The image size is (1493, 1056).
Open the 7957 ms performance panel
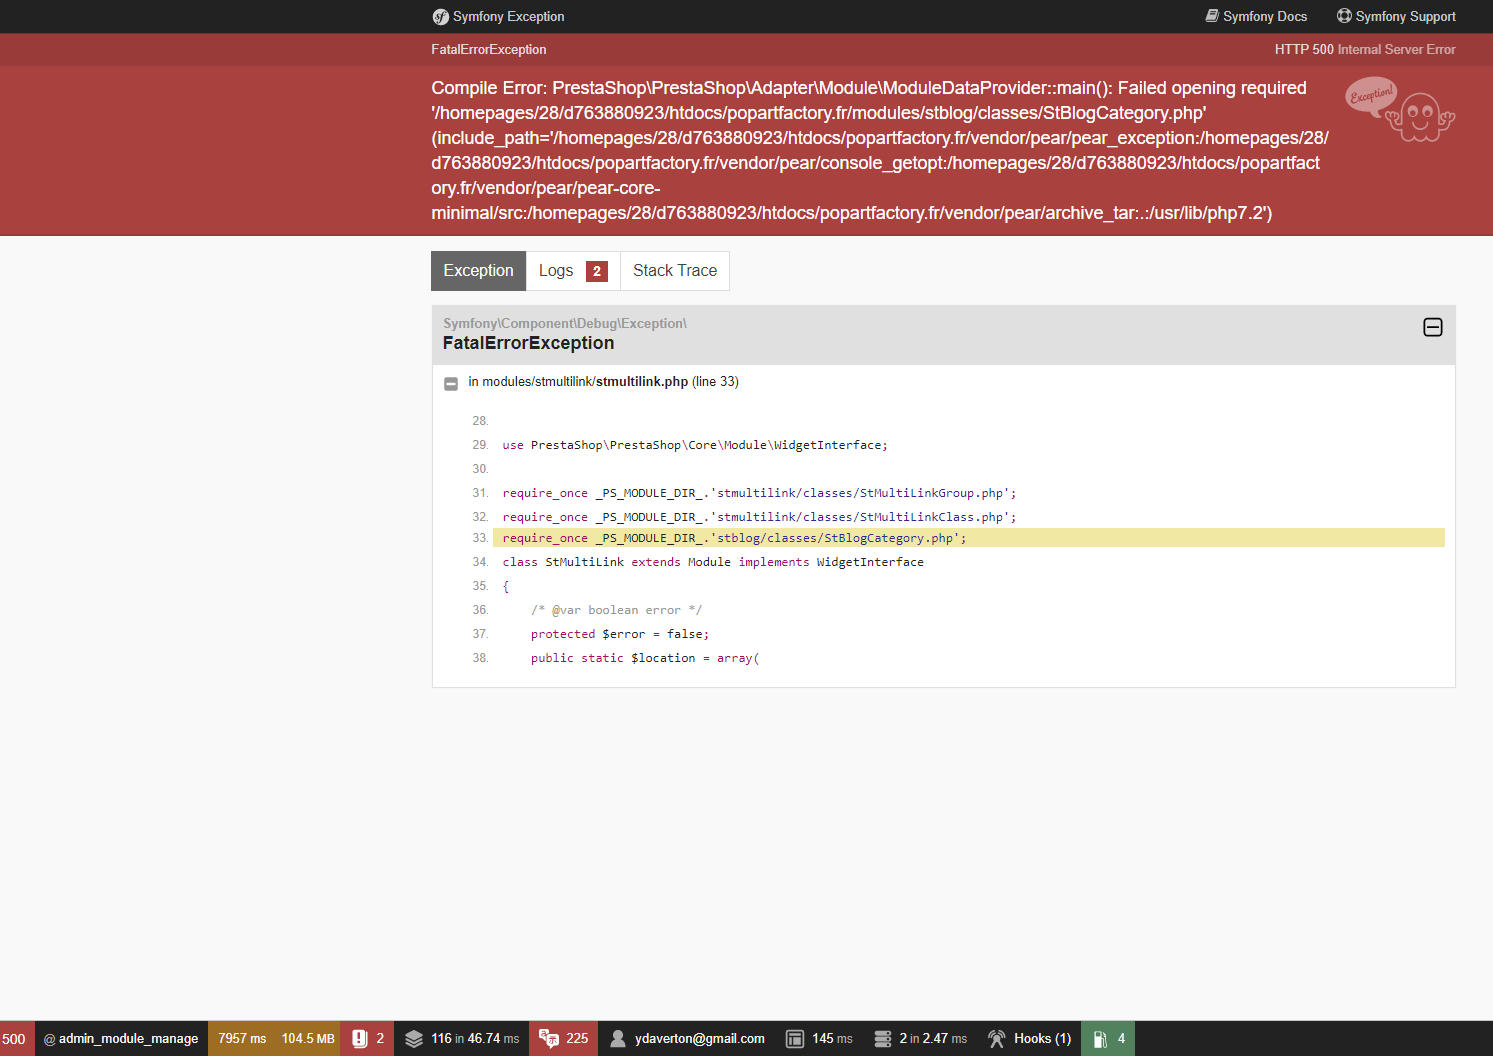pos(242,1039)
